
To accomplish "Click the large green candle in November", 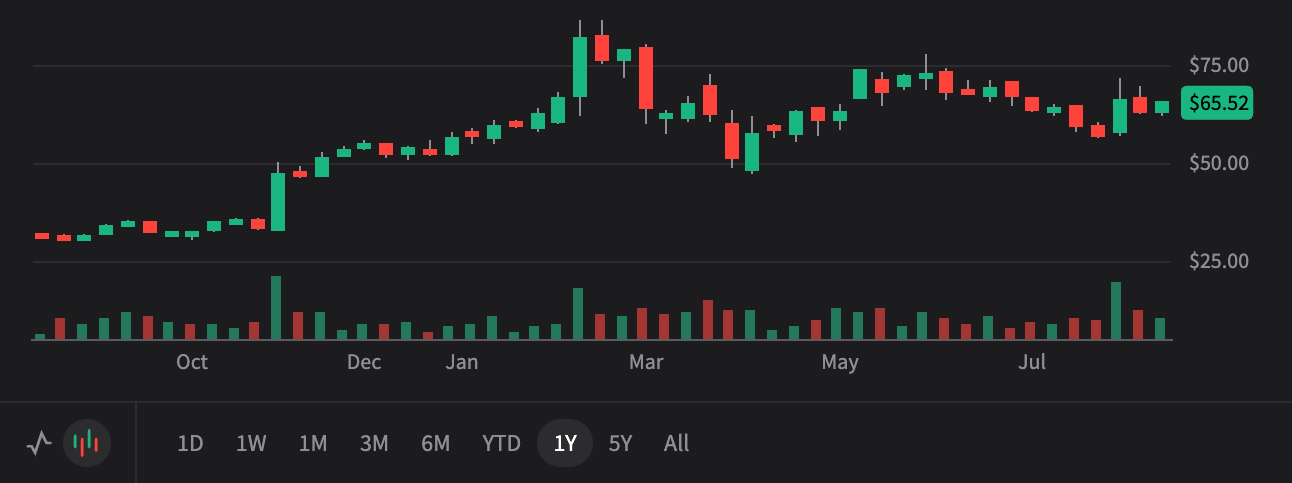I will pos(277,202).
